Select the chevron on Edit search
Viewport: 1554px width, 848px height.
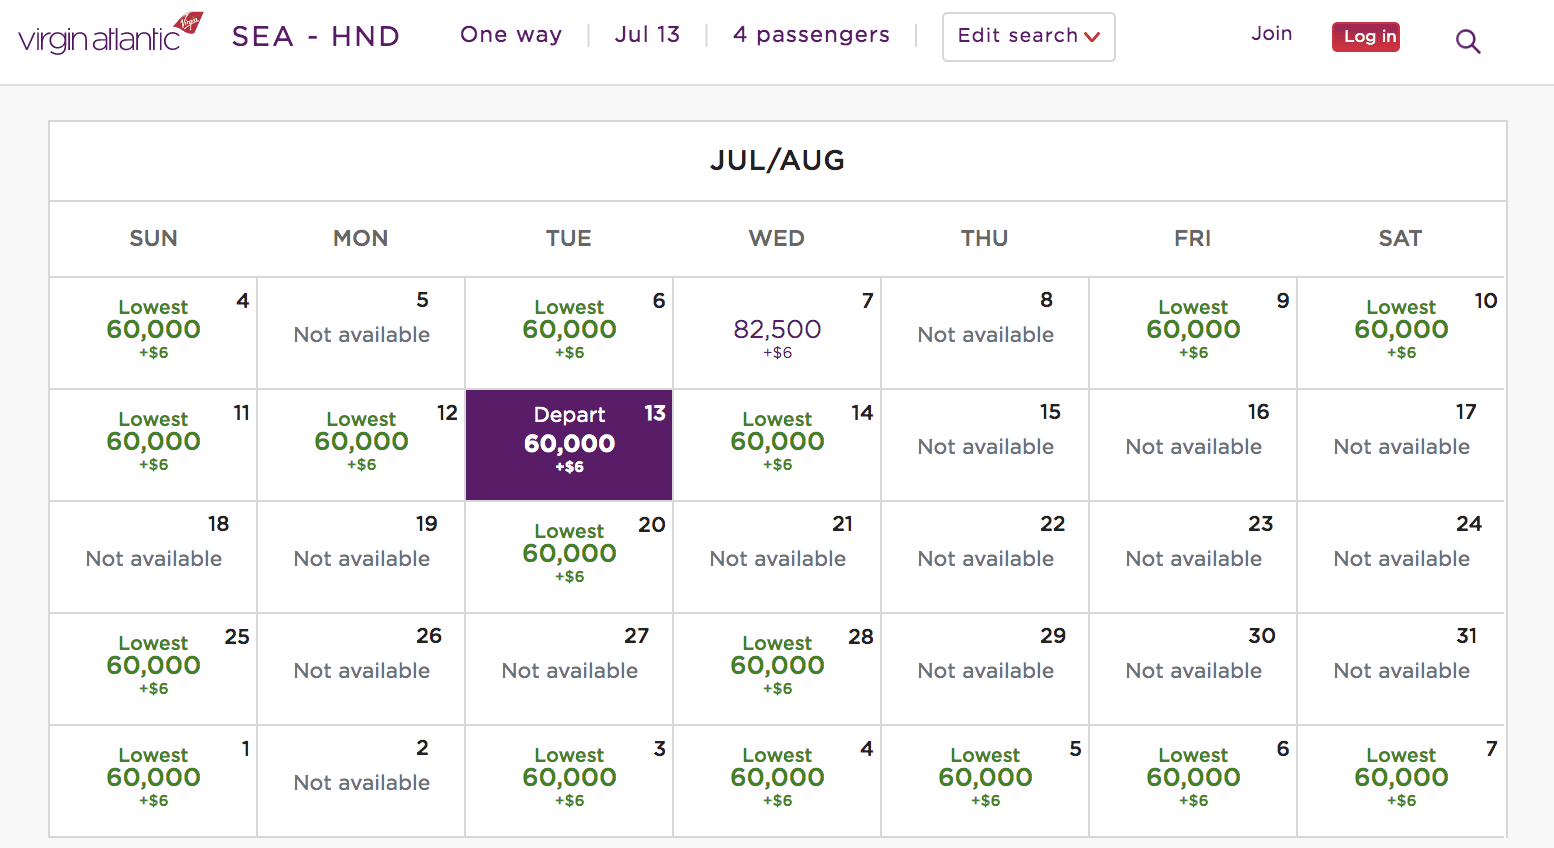1094,37
